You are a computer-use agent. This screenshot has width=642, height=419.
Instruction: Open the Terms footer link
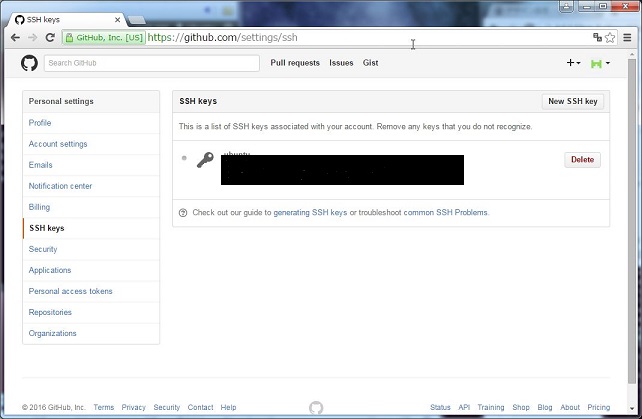104,408
